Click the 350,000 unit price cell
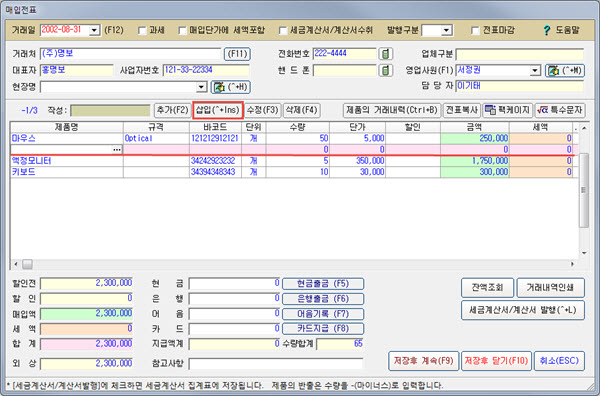 (357, 161)
